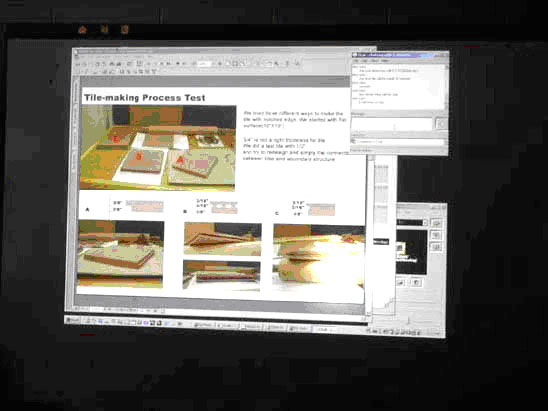
Task: Click the top icon button next to the panel dropdown
Action: click(x=436, y=223)
